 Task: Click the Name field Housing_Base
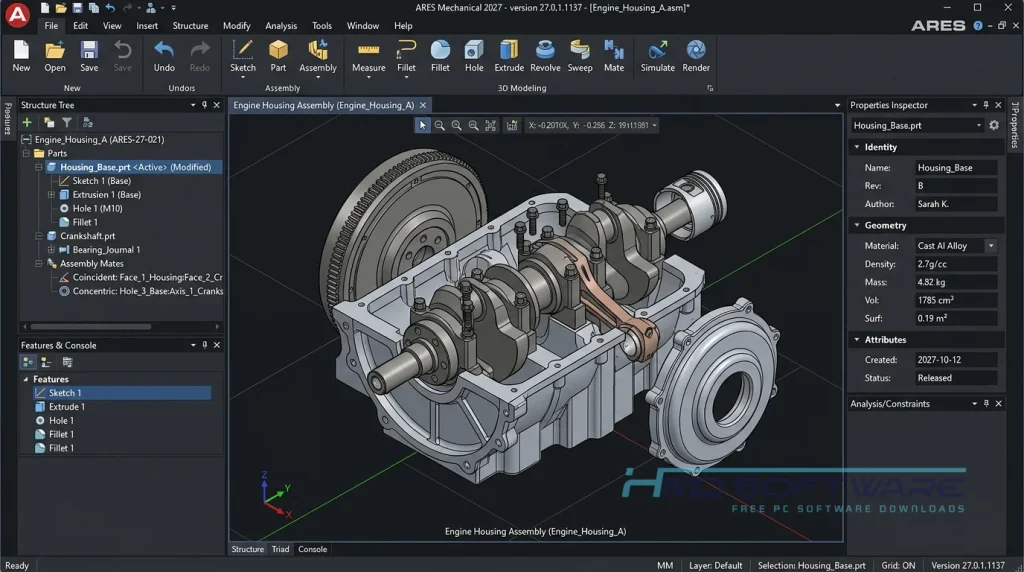coord(955,168)
